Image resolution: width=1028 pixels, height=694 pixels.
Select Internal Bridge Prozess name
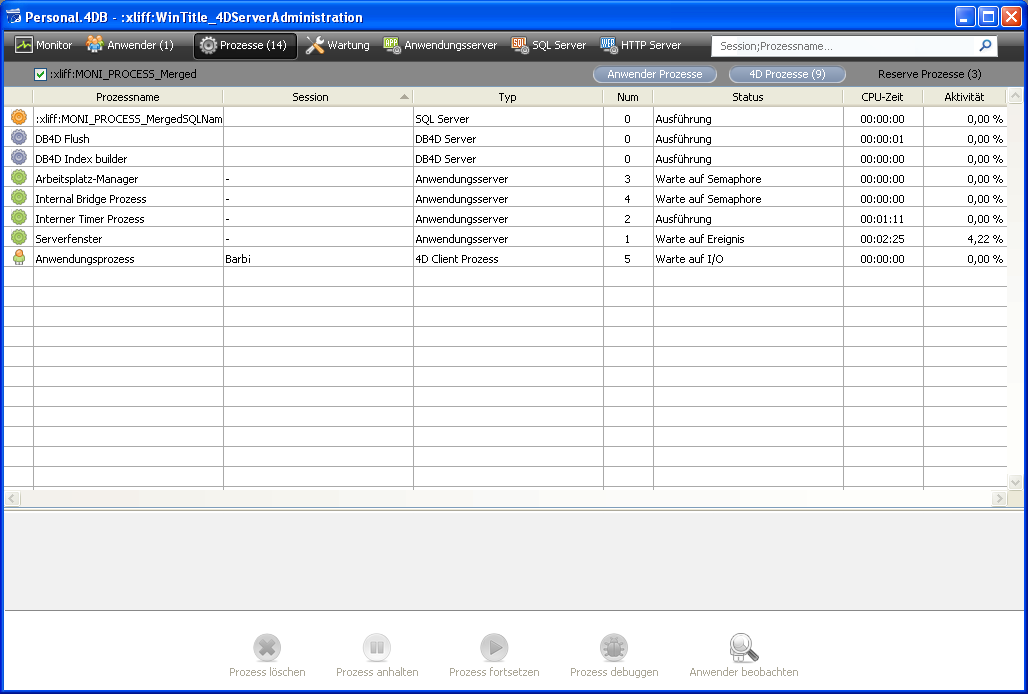pyautogui.click(x=90, y=199)
